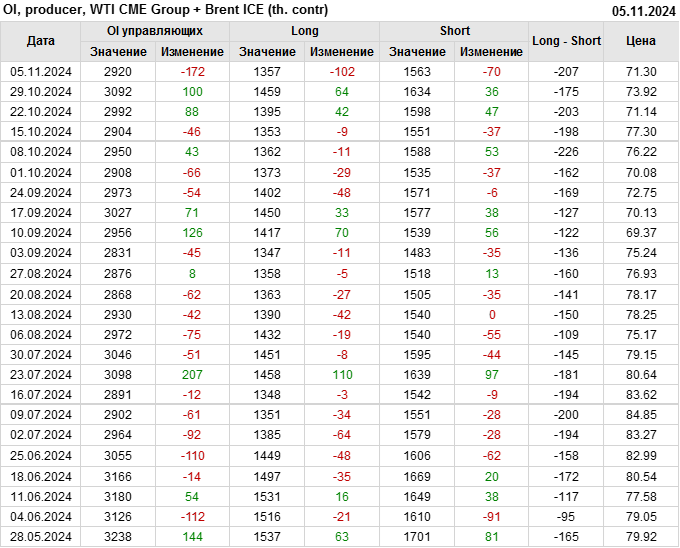Click the Long change value 110
The width and height of the screenshot is (680, 548).
342,374
